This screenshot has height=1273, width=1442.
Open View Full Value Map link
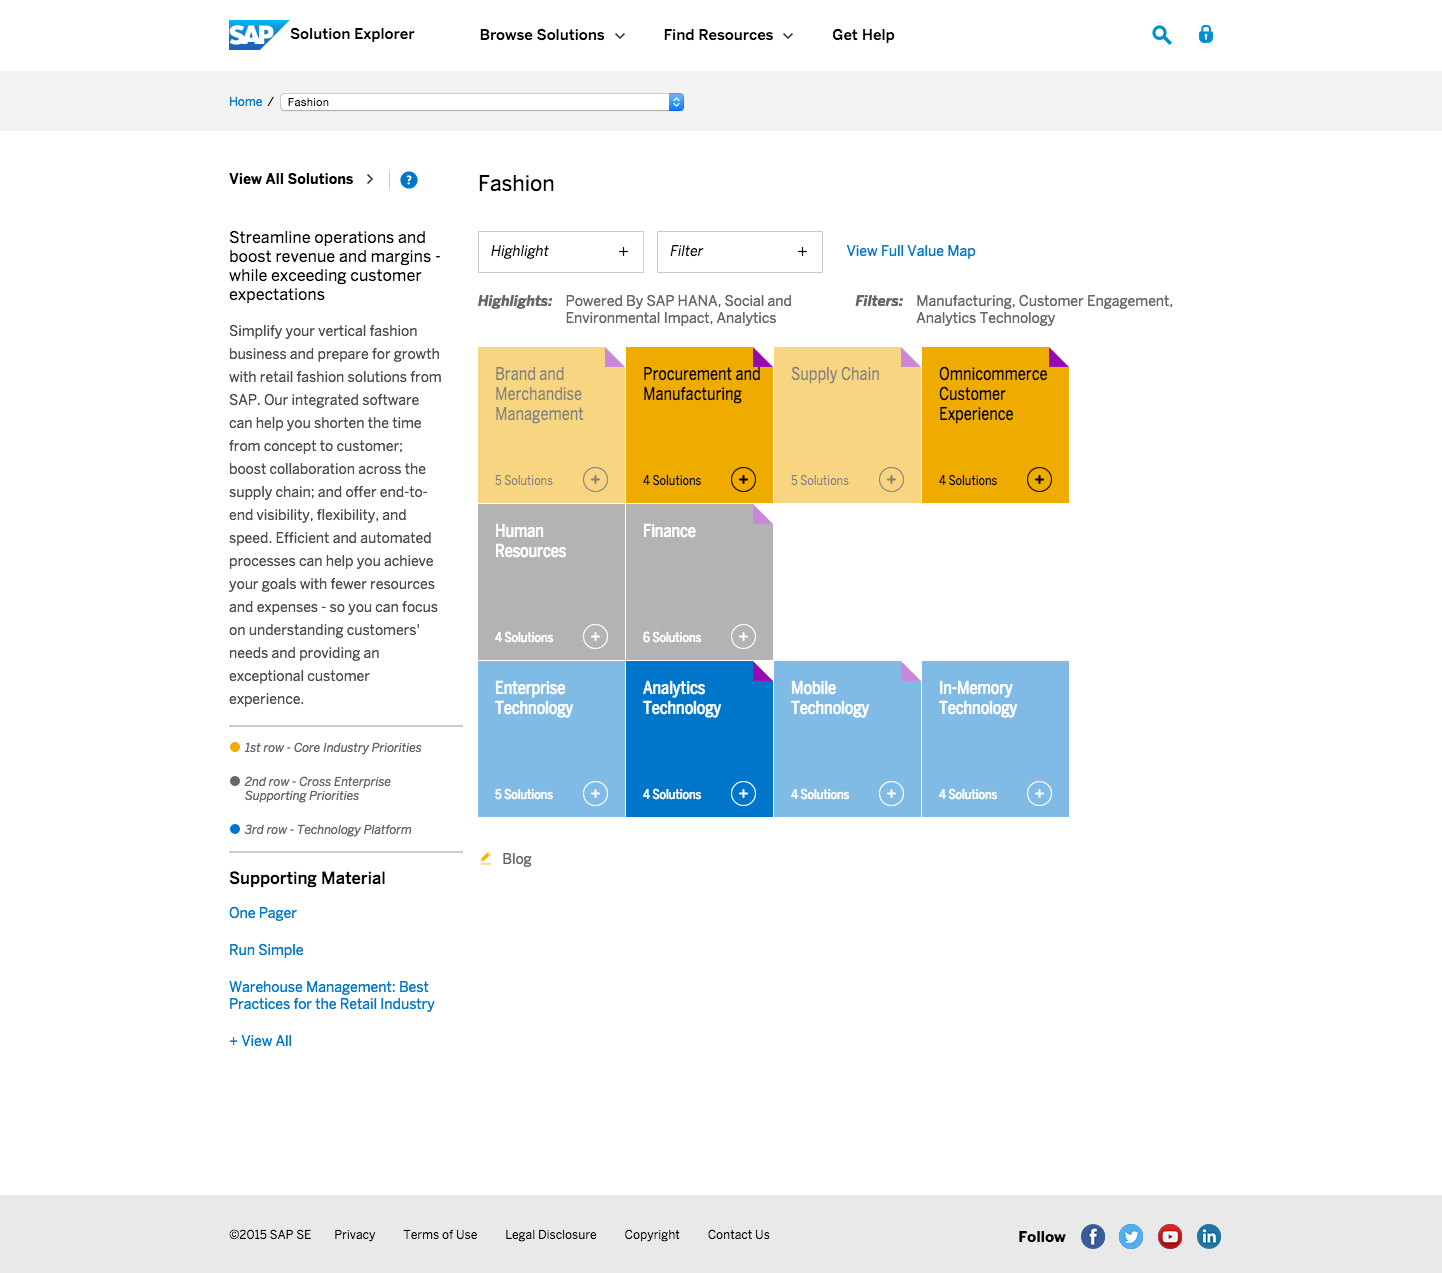click(x=911, y=251)
